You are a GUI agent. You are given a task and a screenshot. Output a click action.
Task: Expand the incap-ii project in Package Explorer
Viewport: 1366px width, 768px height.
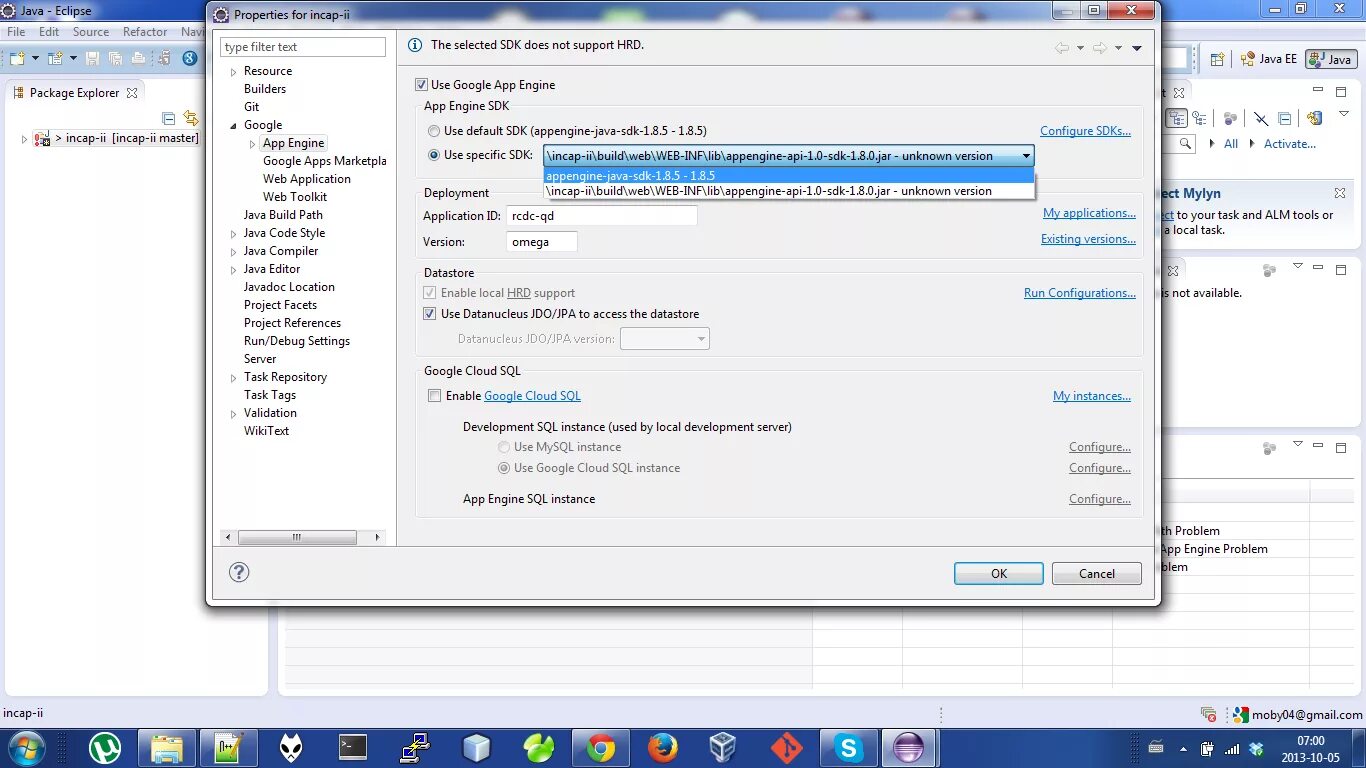click(x=24, y=139)
